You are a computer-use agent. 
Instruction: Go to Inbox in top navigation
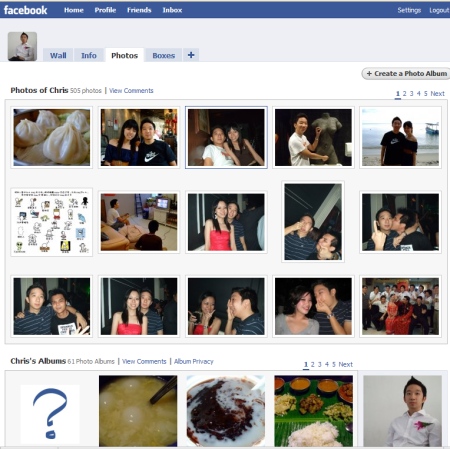pyautogui.click(x=172, y=10)
